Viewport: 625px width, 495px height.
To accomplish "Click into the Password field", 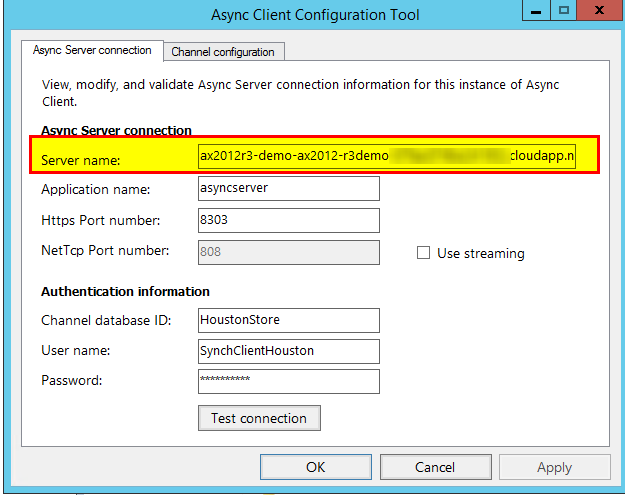I will tap(289, 382).
